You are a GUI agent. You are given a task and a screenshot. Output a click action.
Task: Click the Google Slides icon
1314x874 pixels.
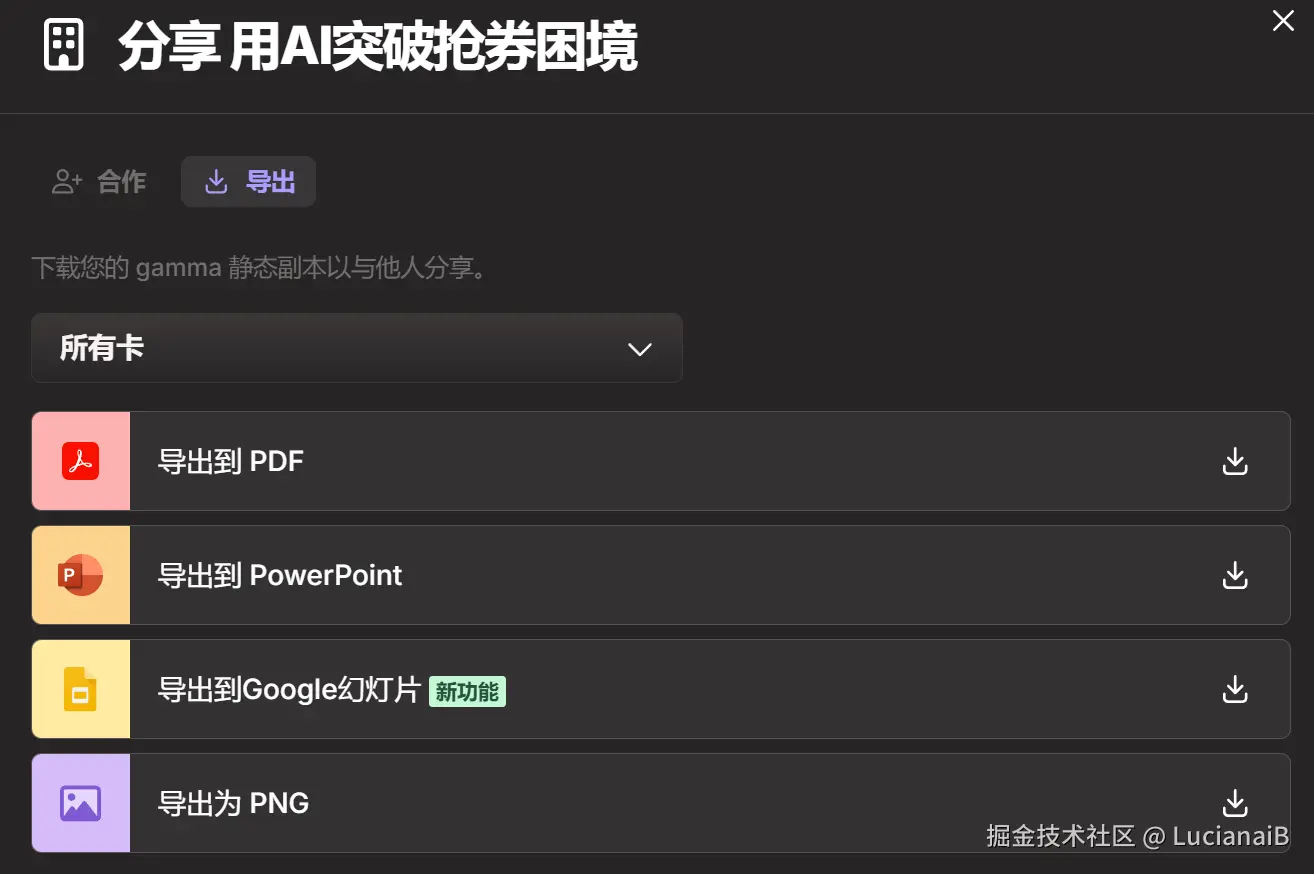(x=80, y=689)
